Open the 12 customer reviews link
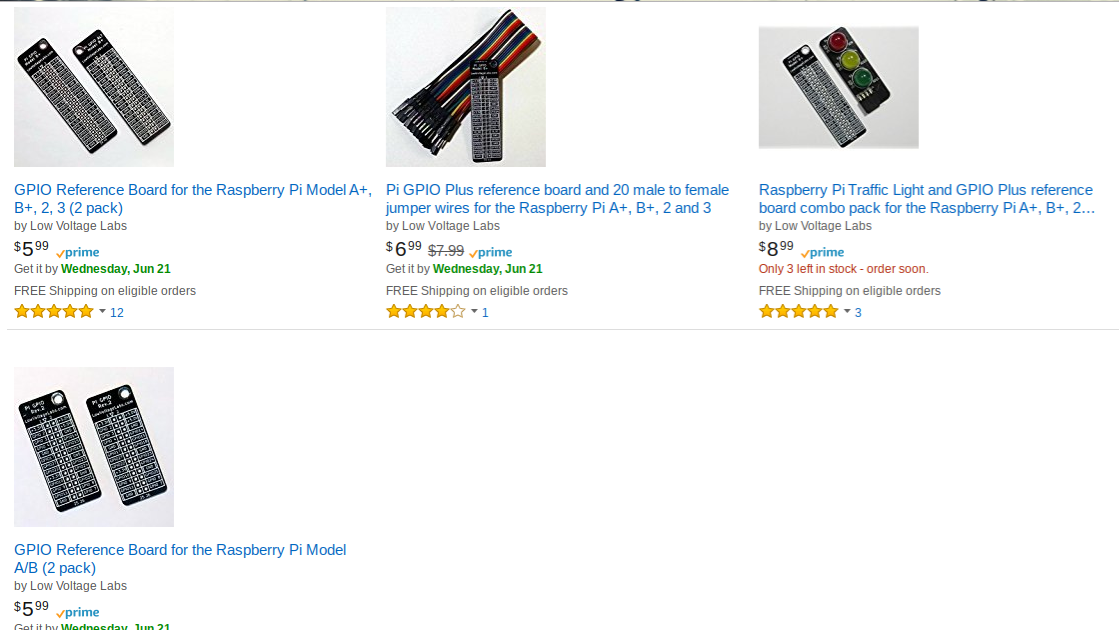The width and height of the screenshot is (1119, 630). coord(117,313)
